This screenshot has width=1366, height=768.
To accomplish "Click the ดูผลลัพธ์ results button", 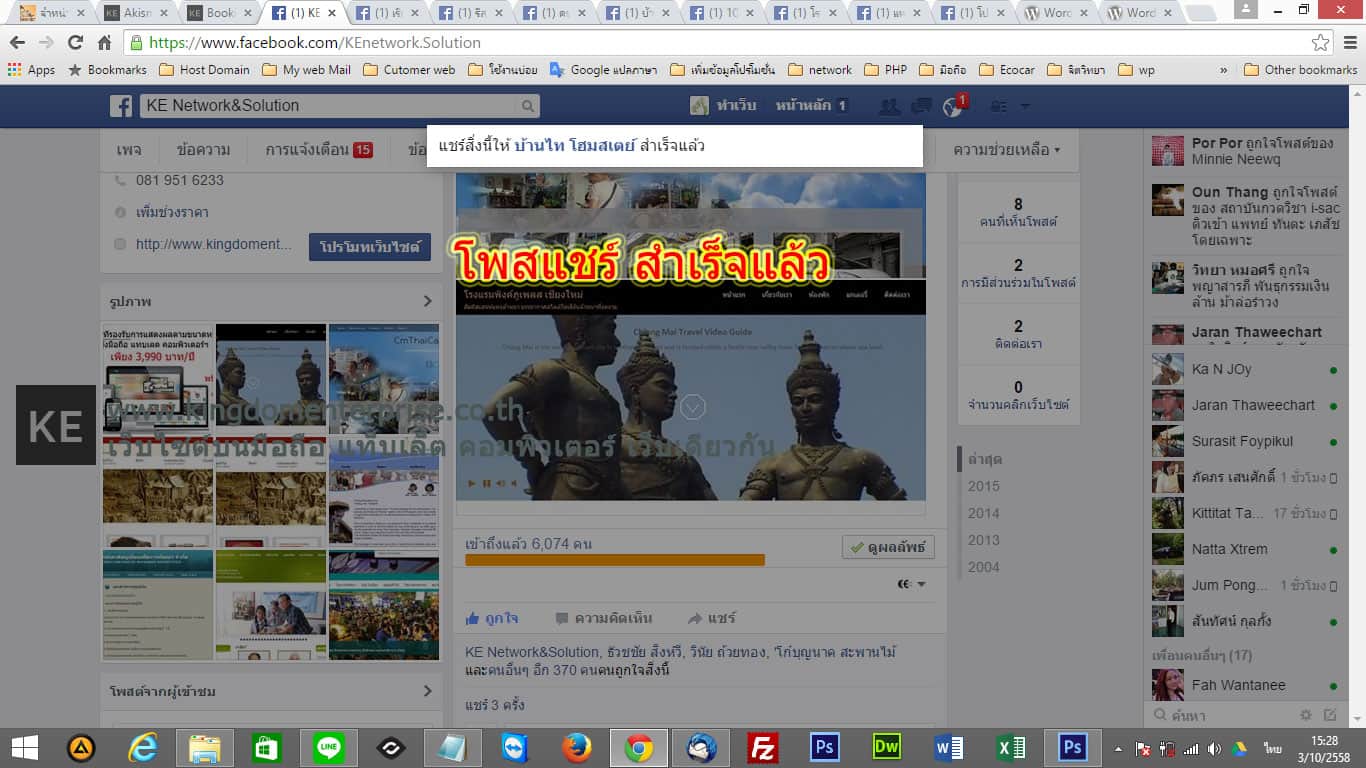I will click(x=888, y=547).
